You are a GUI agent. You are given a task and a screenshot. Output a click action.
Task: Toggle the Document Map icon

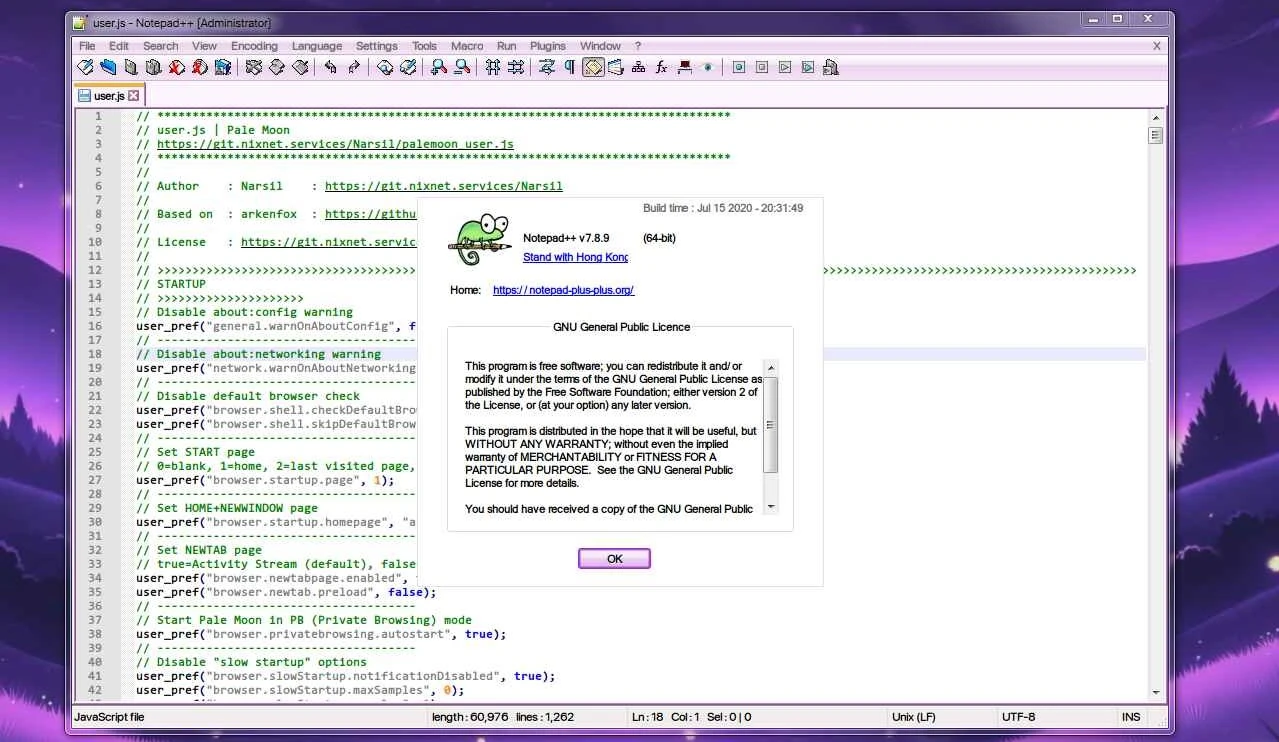[639, 67]
